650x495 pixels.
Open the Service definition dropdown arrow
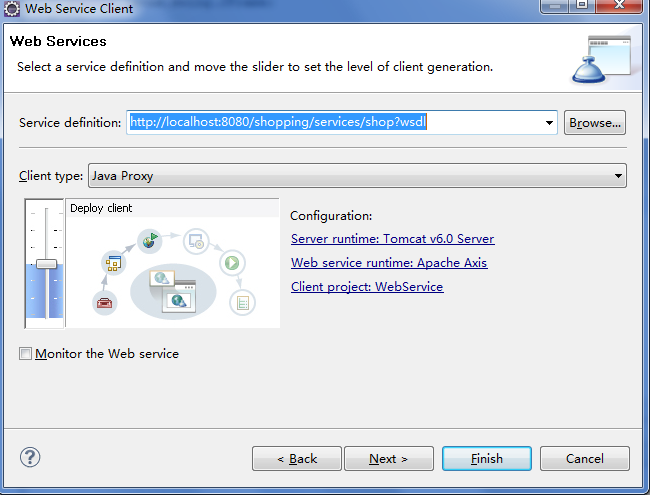(549, 123)
